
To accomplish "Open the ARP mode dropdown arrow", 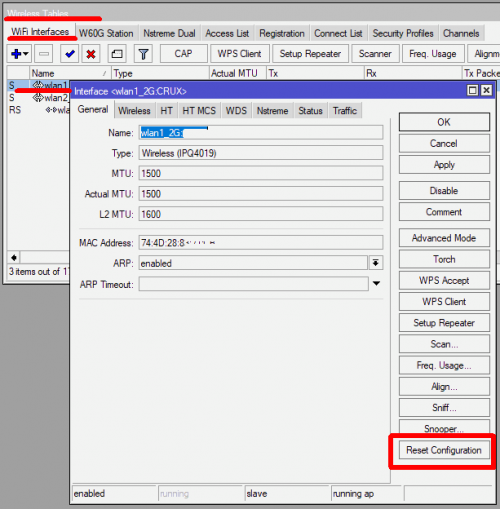I will coord(376,263).
